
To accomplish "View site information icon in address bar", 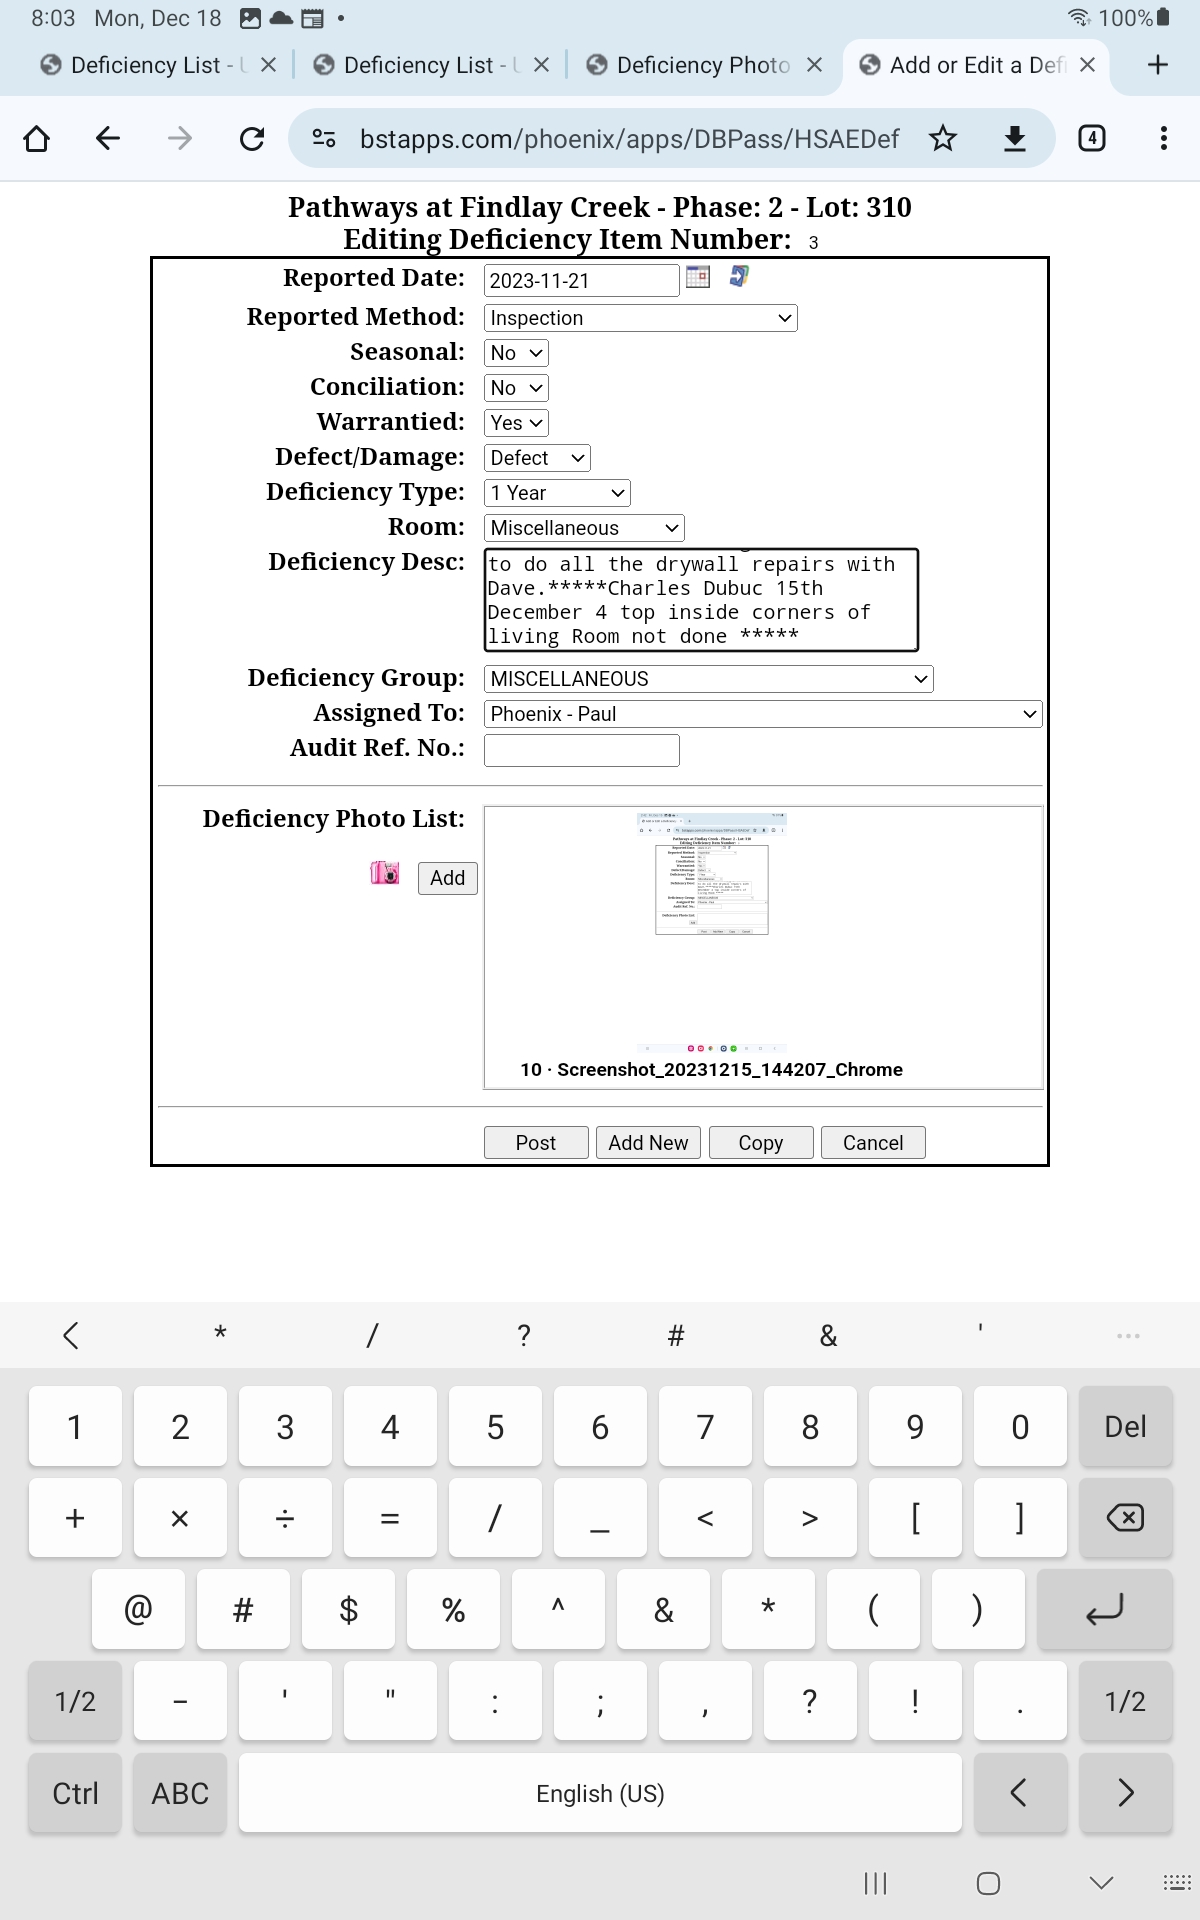I will click(324, 138).
